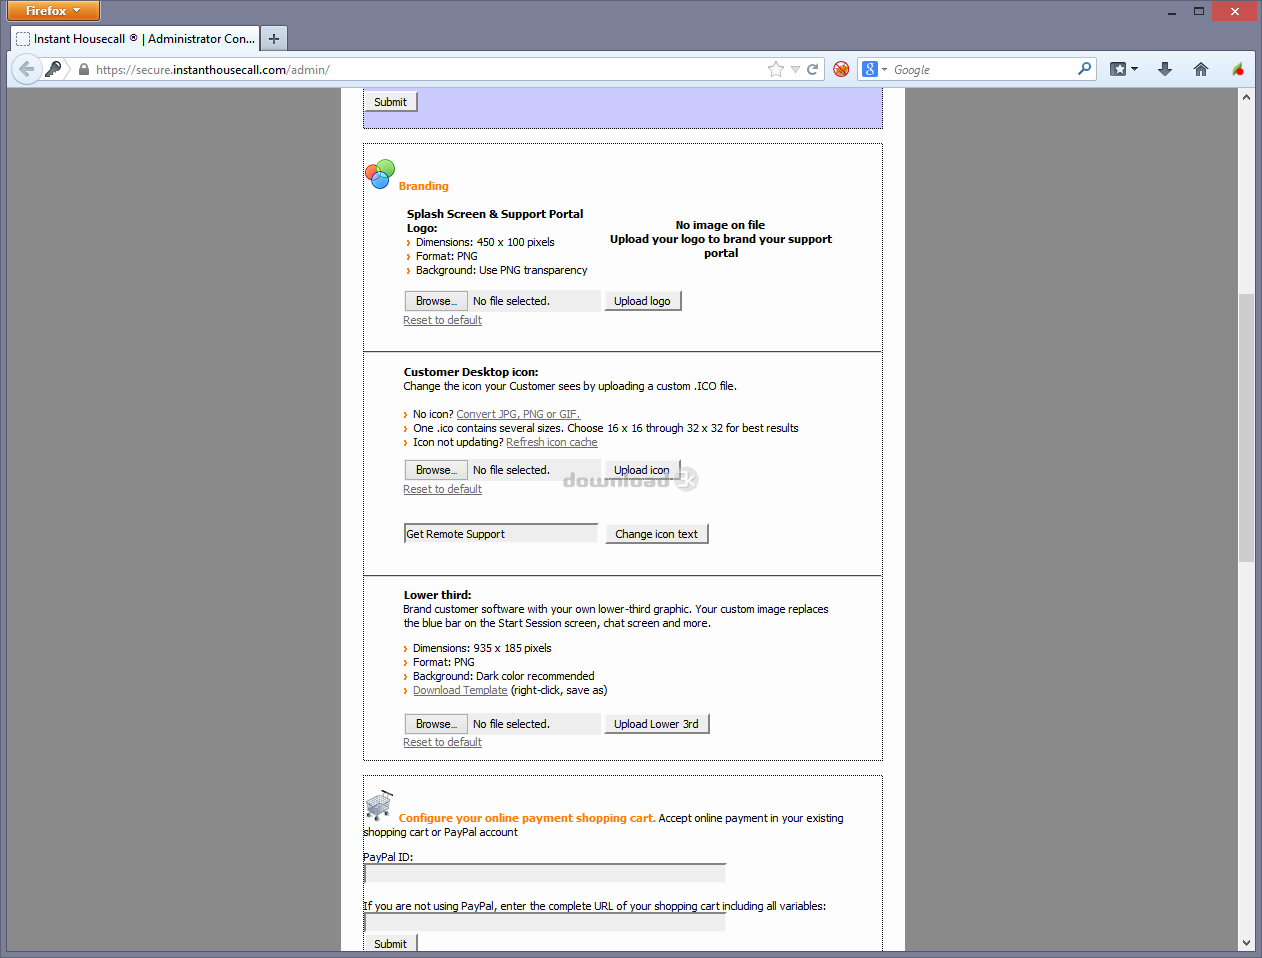Click the shopping cart URL field
This screenshot has width=1262, height=958.
click(545, 922)
